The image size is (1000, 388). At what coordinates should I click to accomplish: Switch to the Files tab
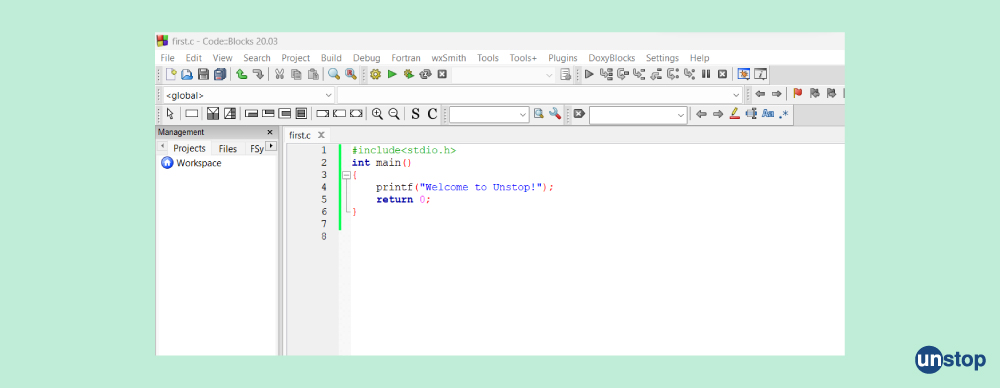coord(228,149)
